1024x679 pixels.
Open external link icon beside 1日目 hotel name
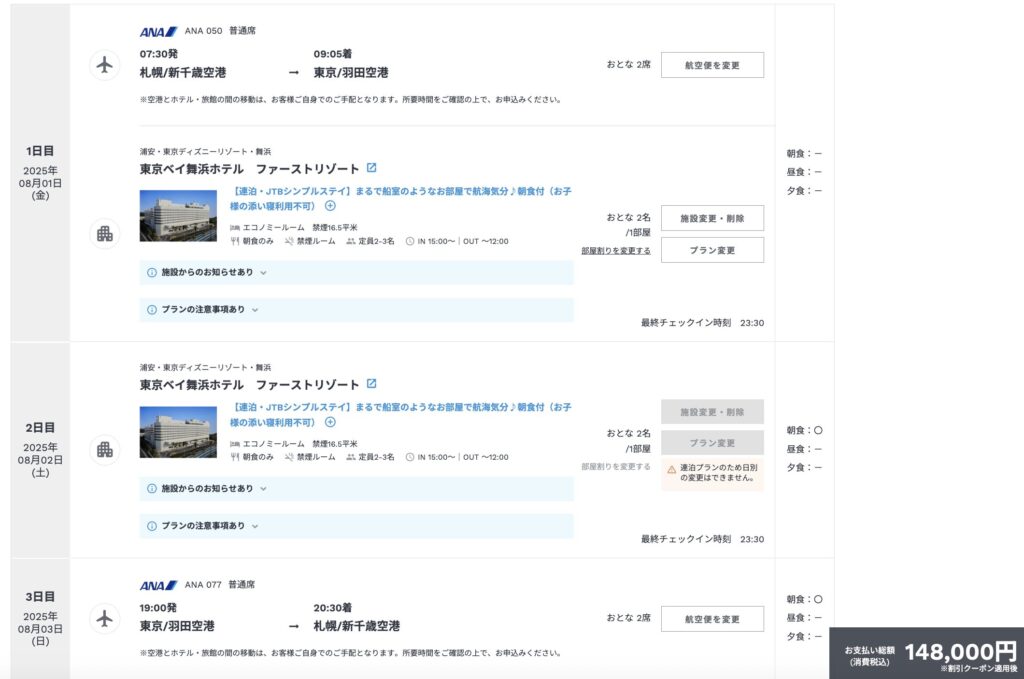pyautogui.click(x=372, y=168)
